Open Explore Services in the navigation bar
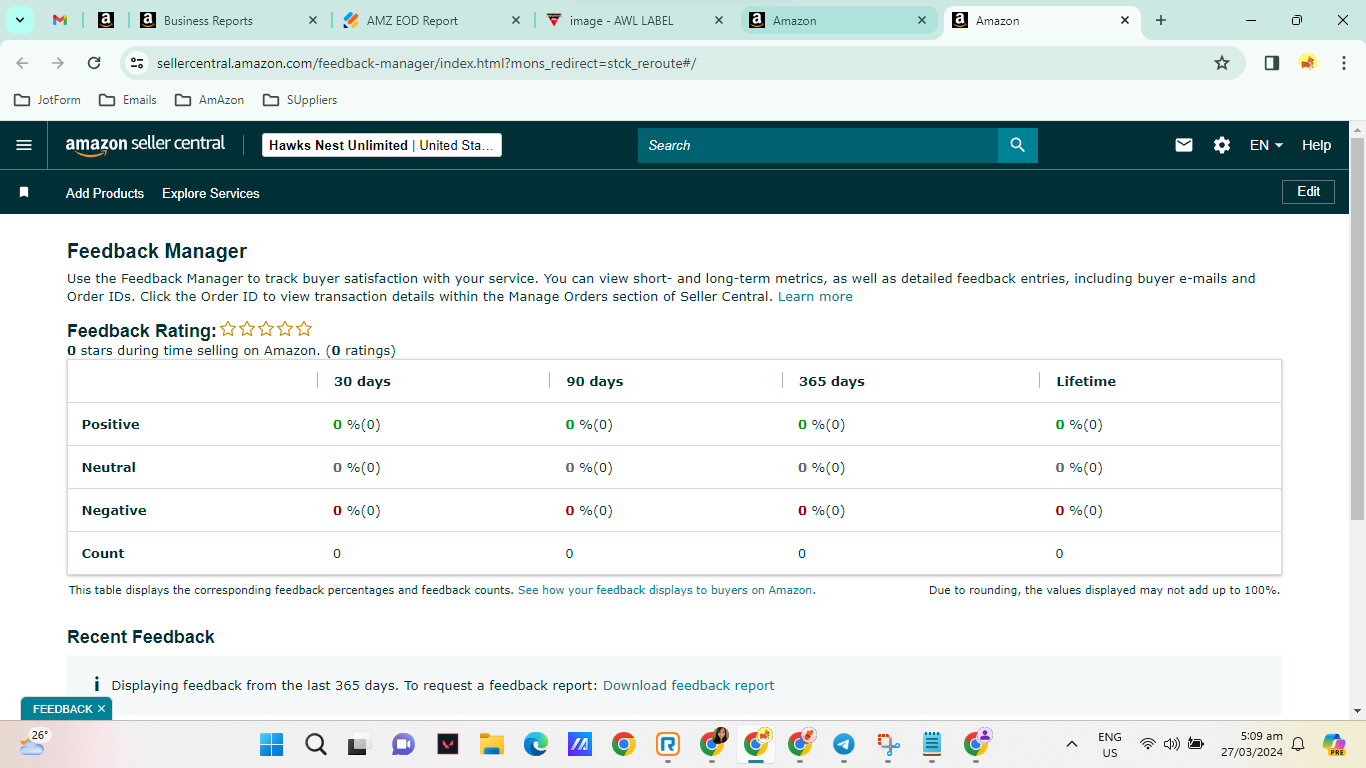This screenshot has width=1366, height=768. coord(211,193)
